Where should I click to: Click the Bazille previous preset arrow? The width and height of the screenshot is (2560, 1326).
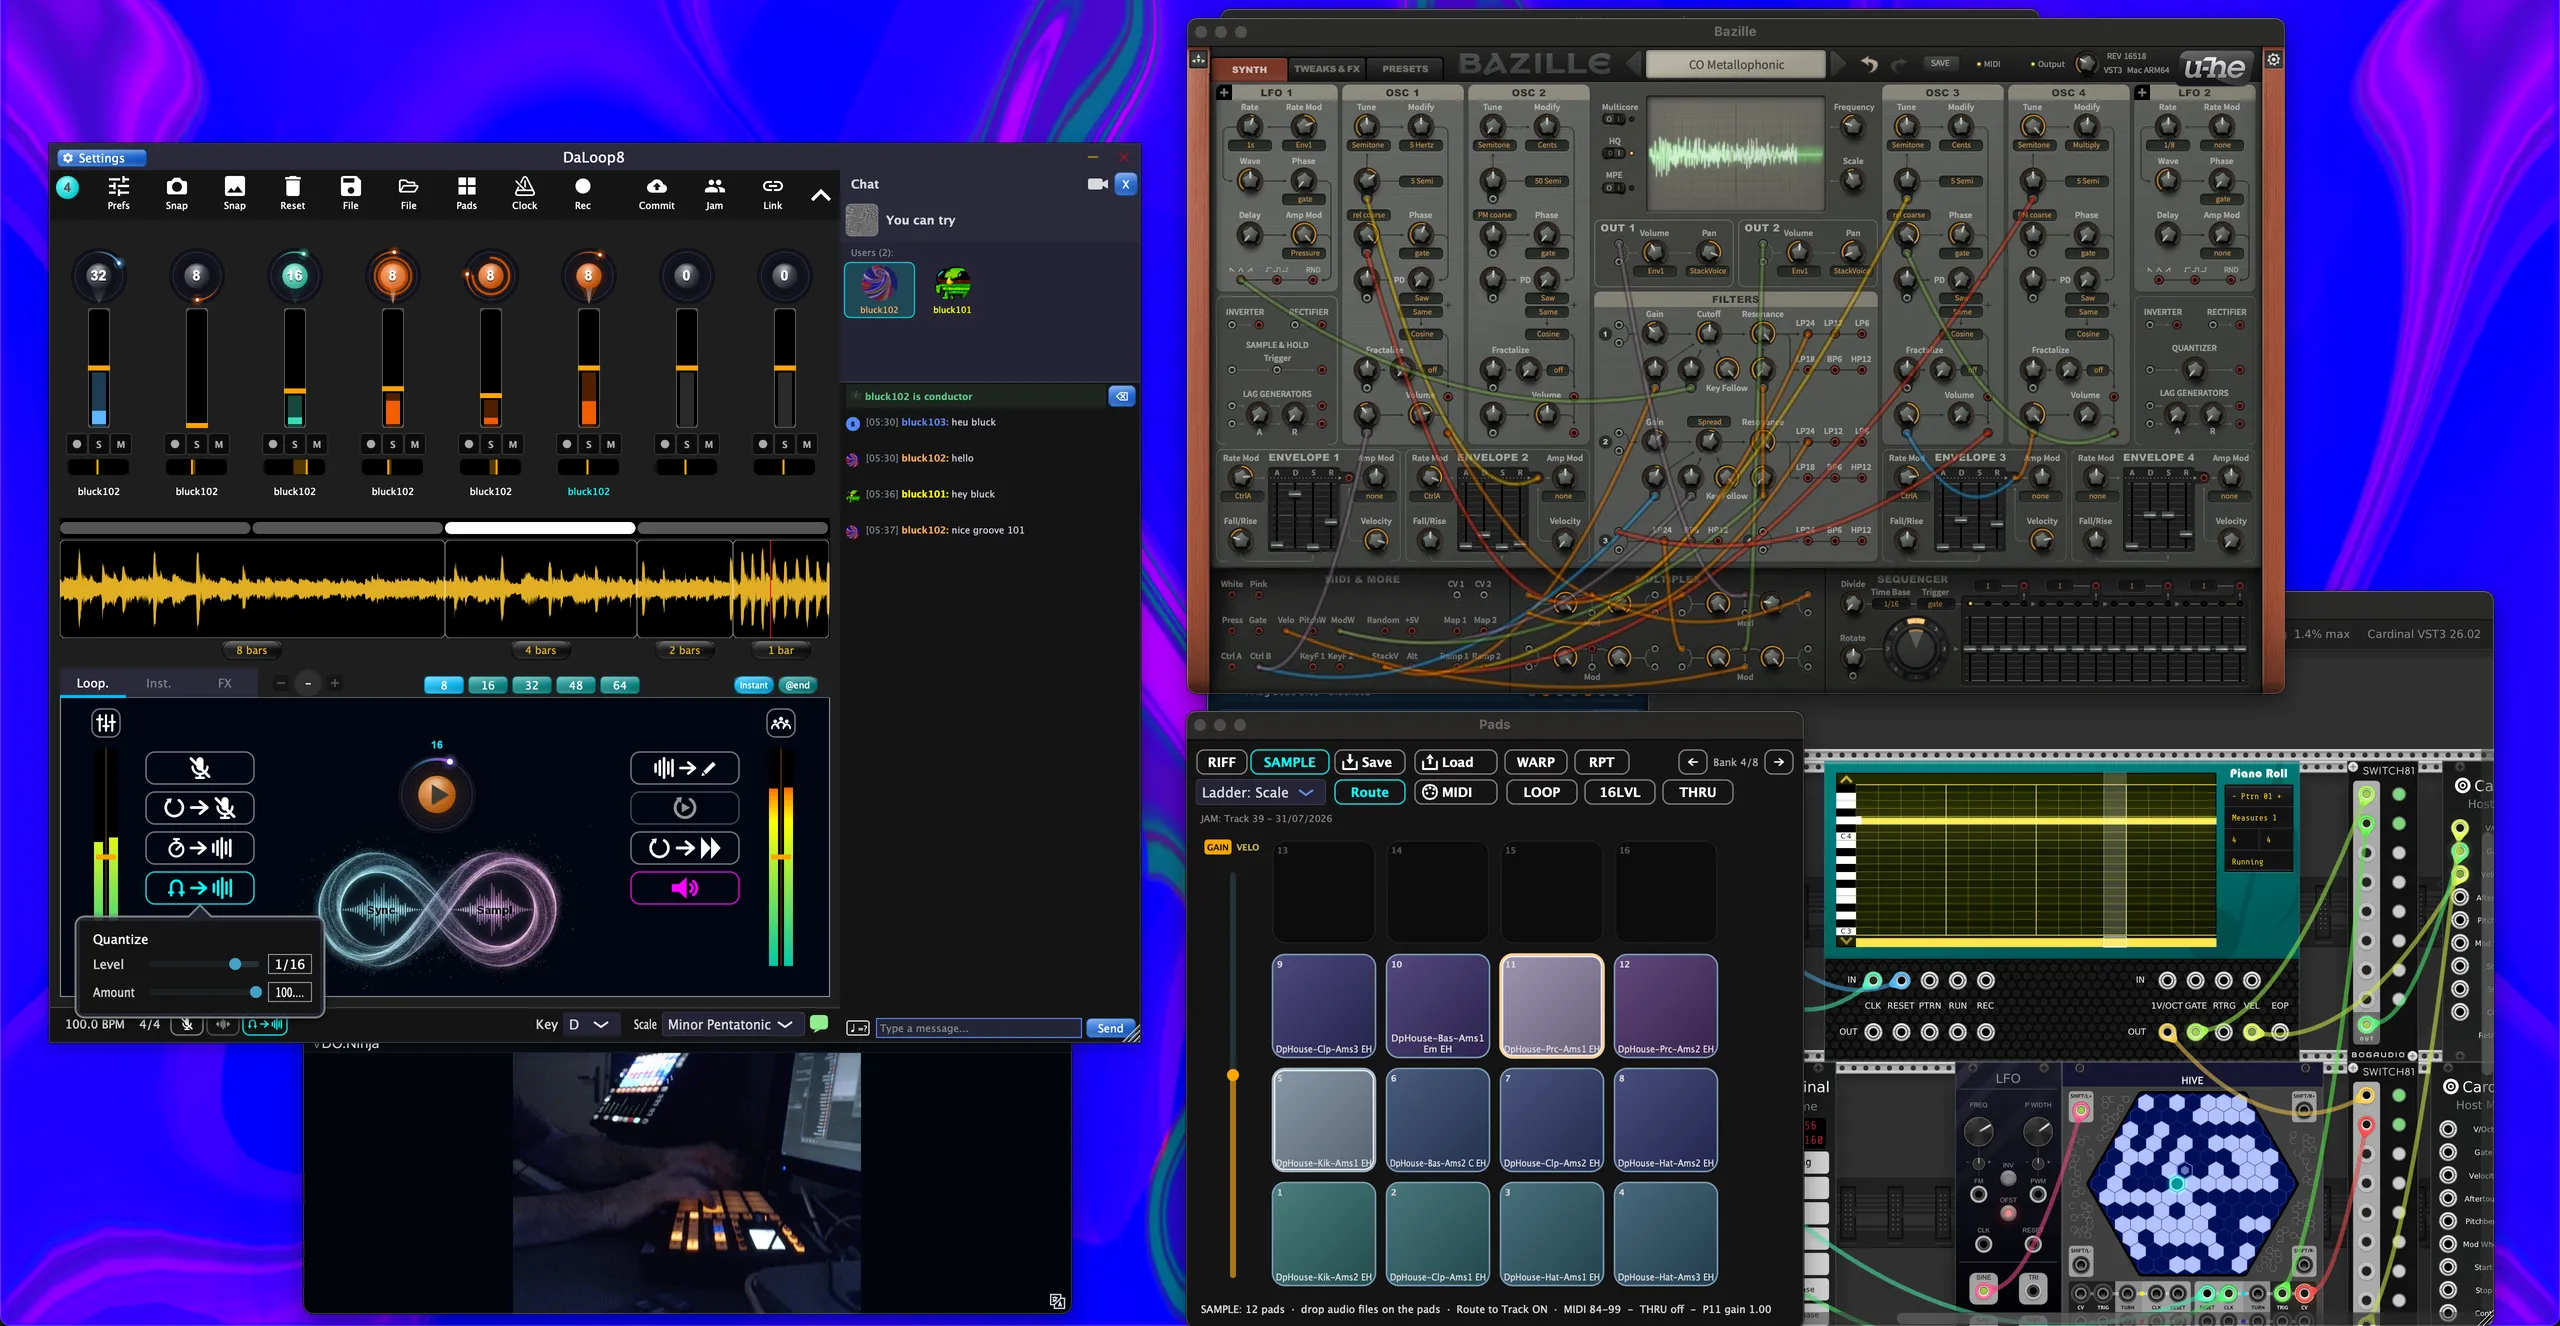pyautogui.click(x=1633, y=65)
